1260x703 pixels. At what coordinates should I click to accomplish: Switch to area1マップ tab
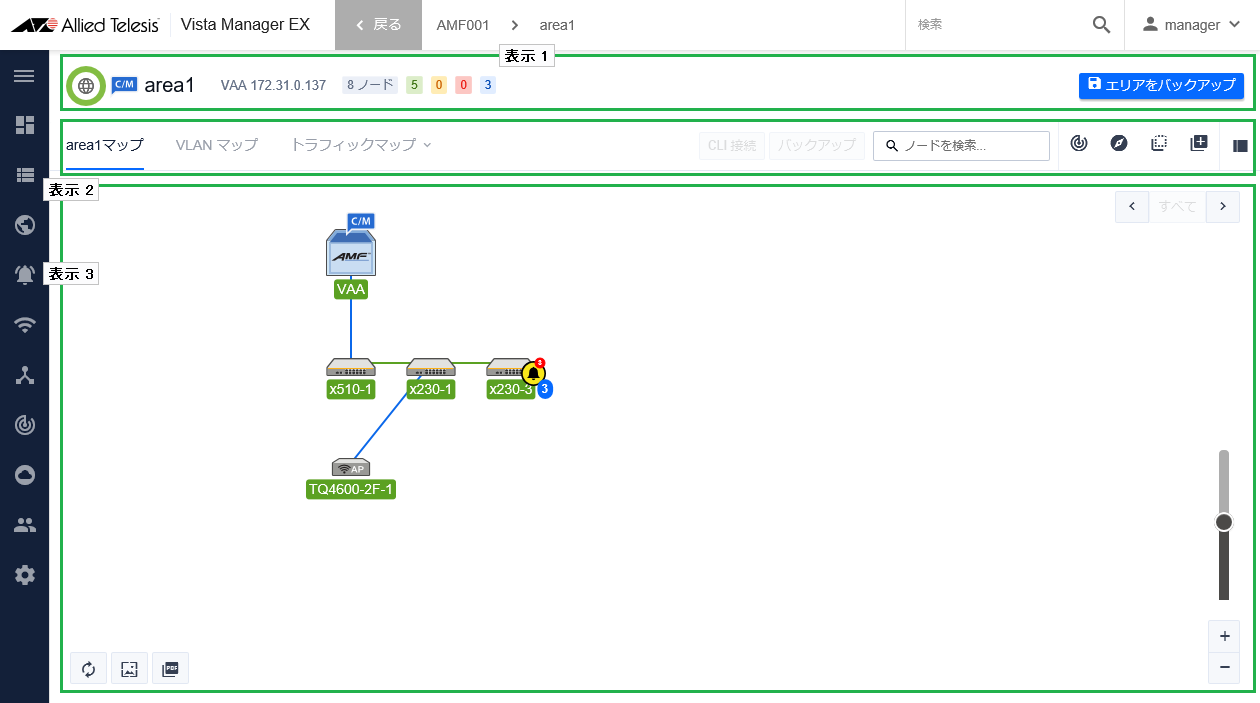pos(105,145)
